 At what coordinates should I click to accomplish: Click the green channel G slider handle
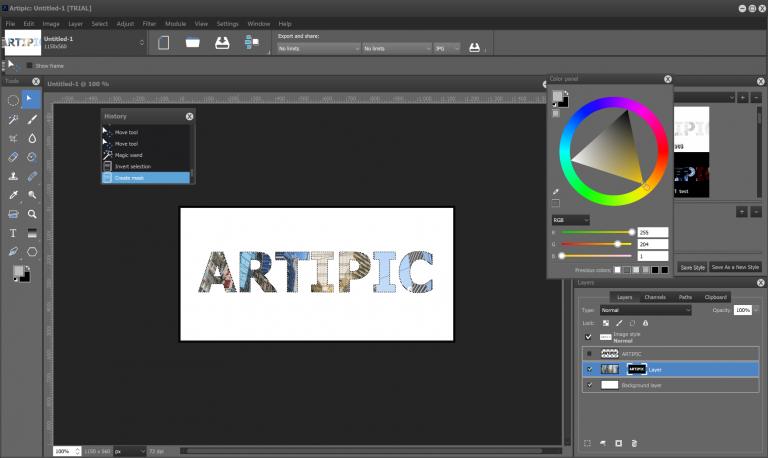[618, 244]
